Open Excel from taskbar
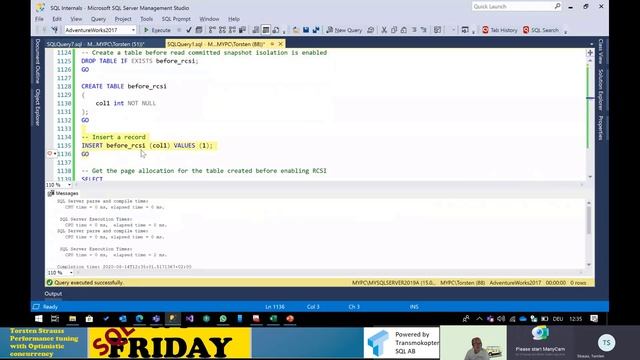640x360 pixels. click(273, 319)
